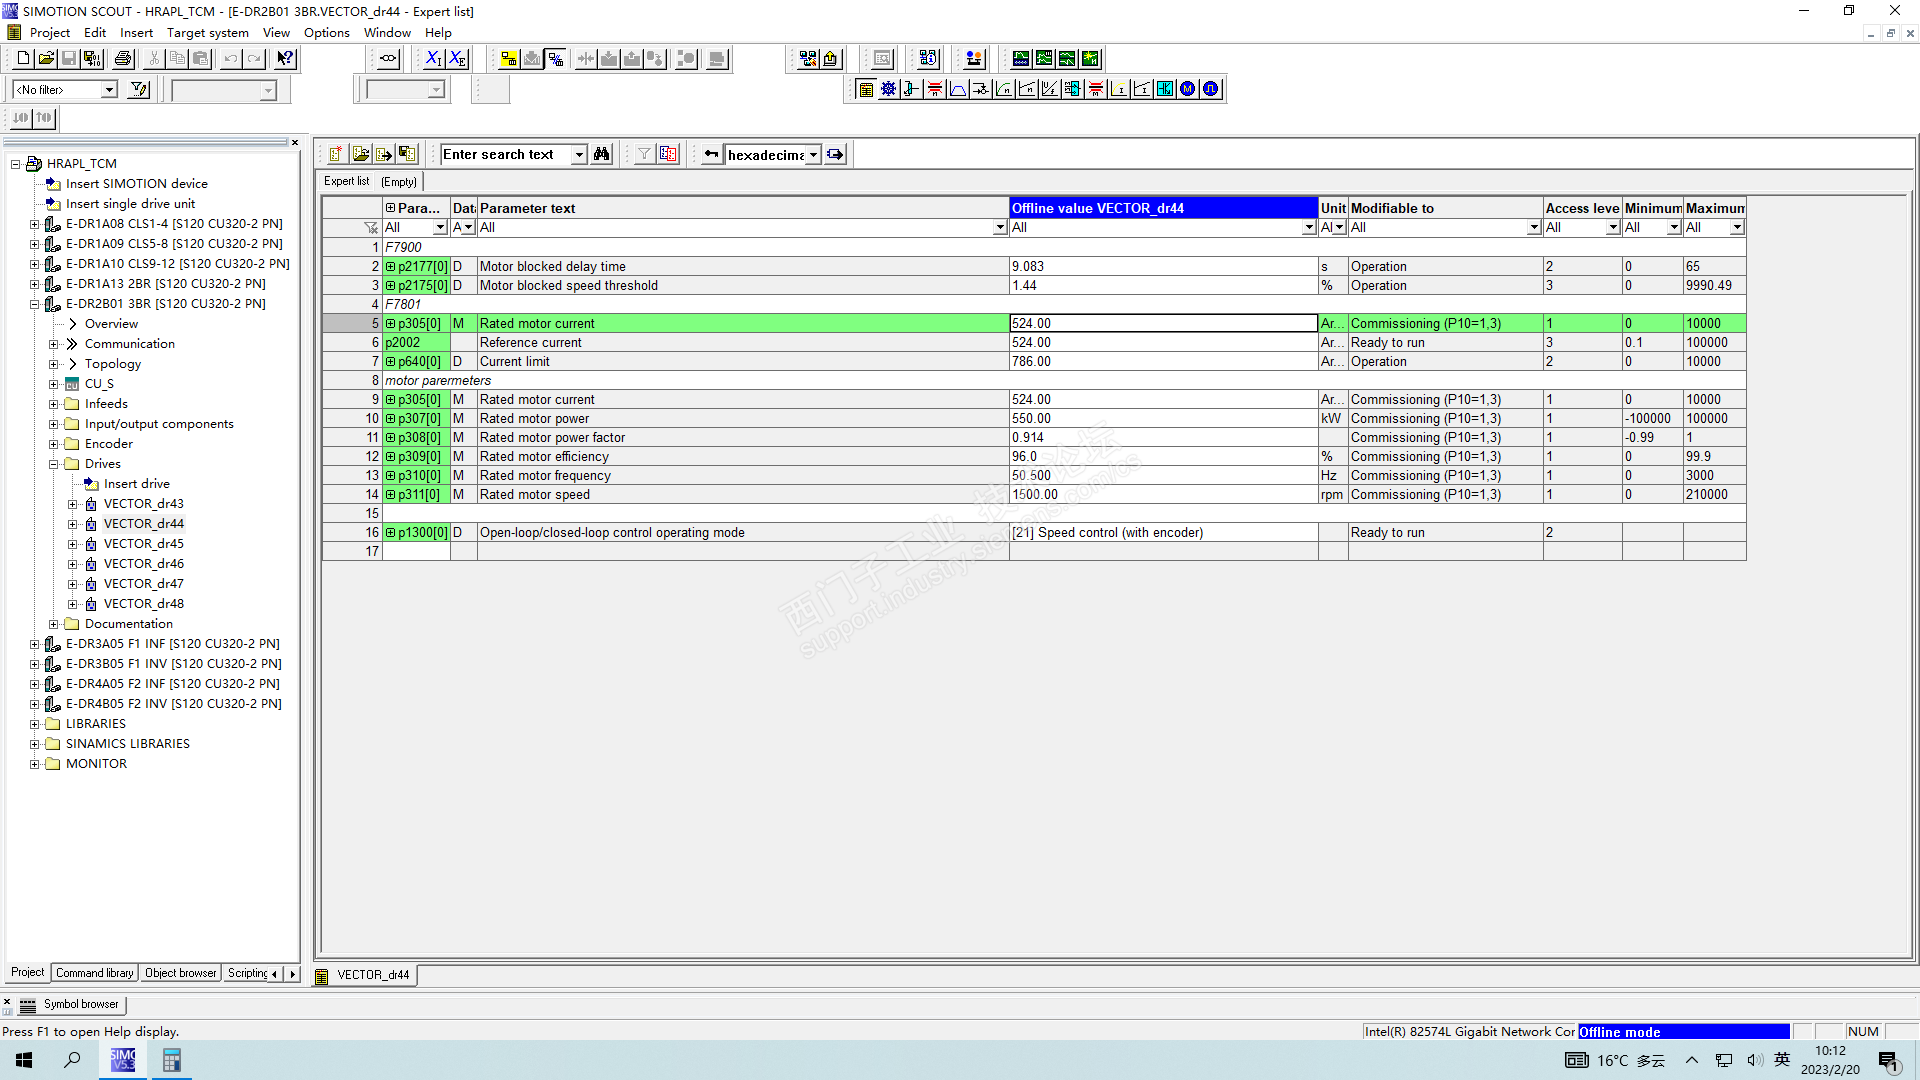Click the print icon in main toolbar

123,59
